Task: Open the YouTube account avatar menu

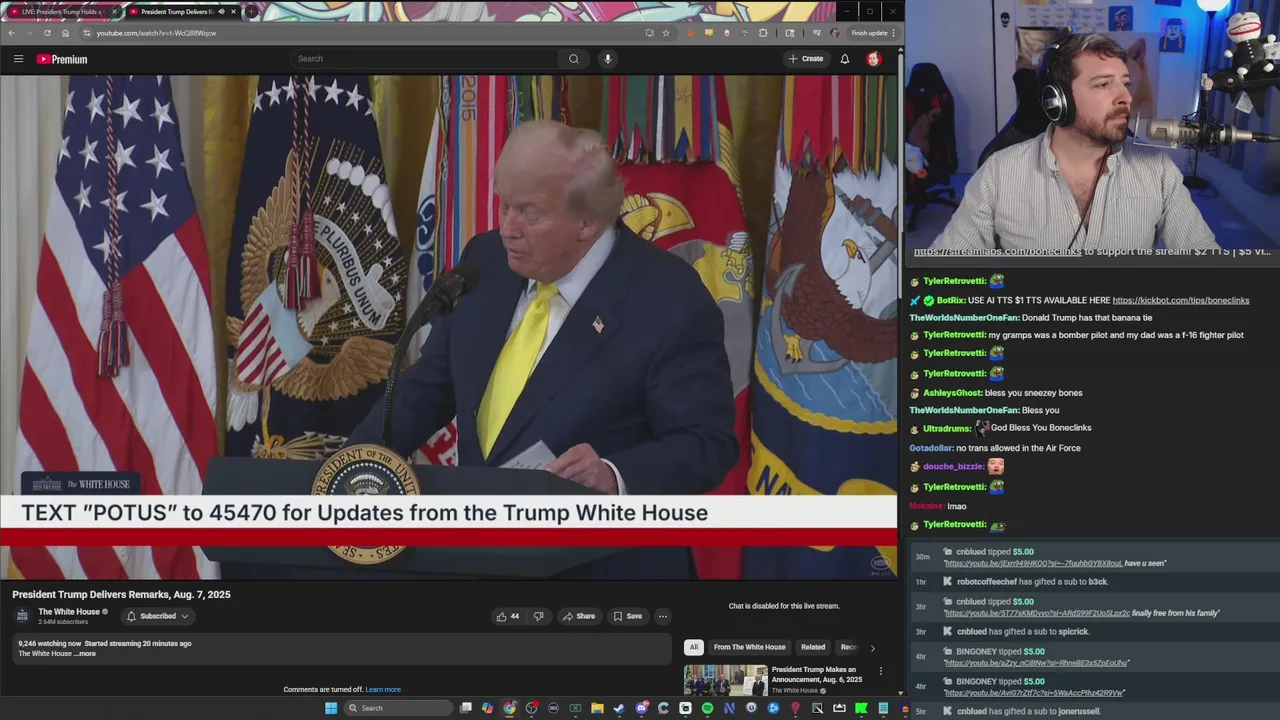Action: click(873, 59)
